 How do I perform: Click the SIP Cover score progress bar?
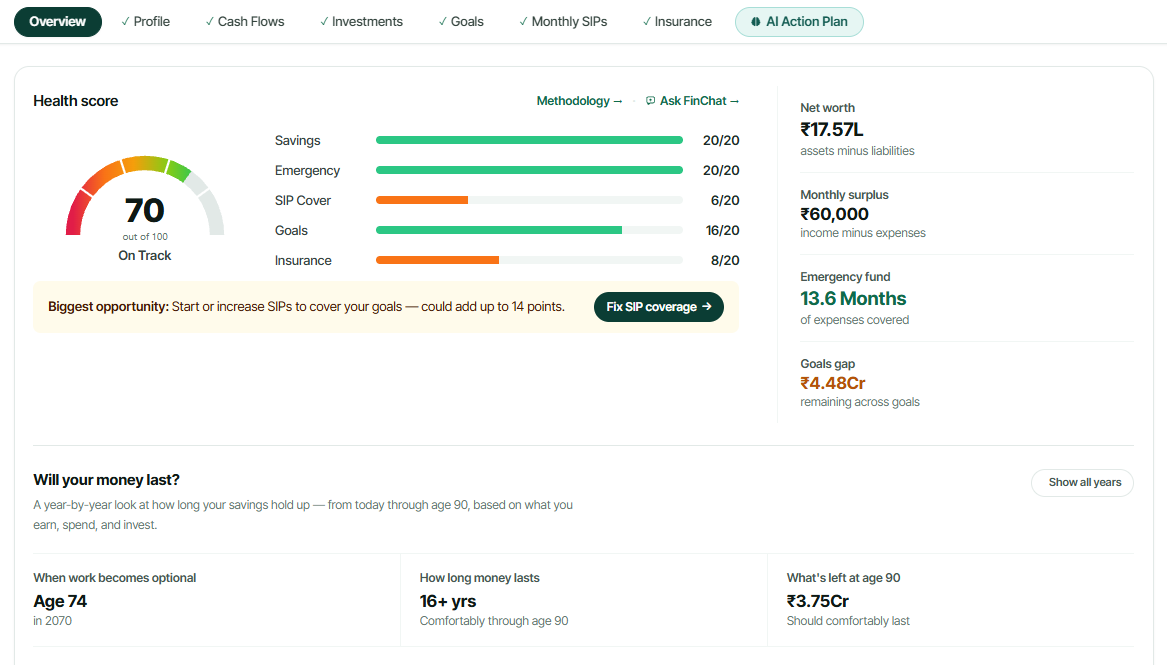[529, 200]
